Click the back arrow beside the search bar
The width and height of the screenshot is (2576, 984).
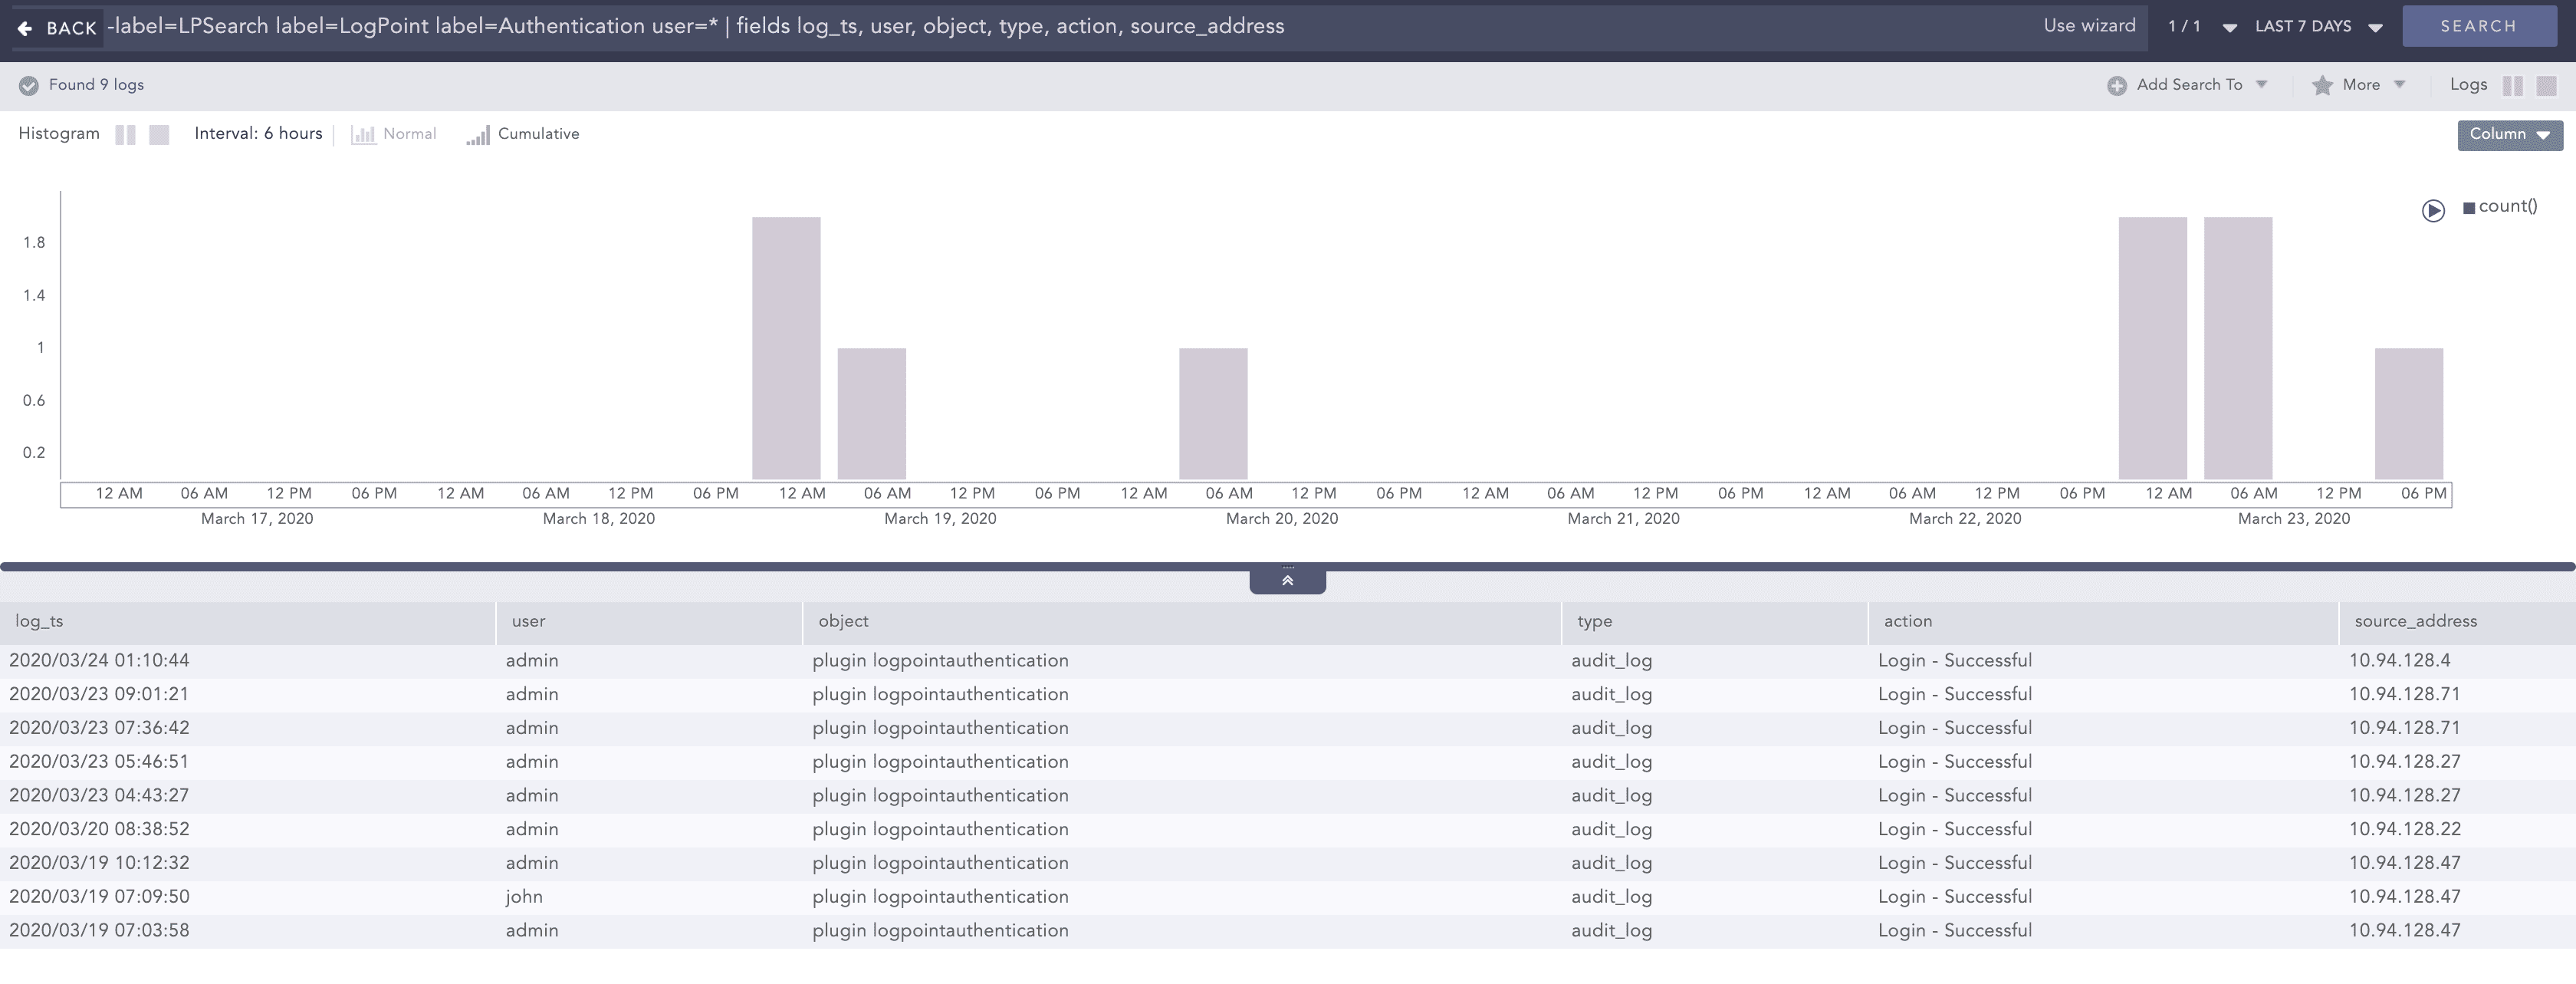23,27
